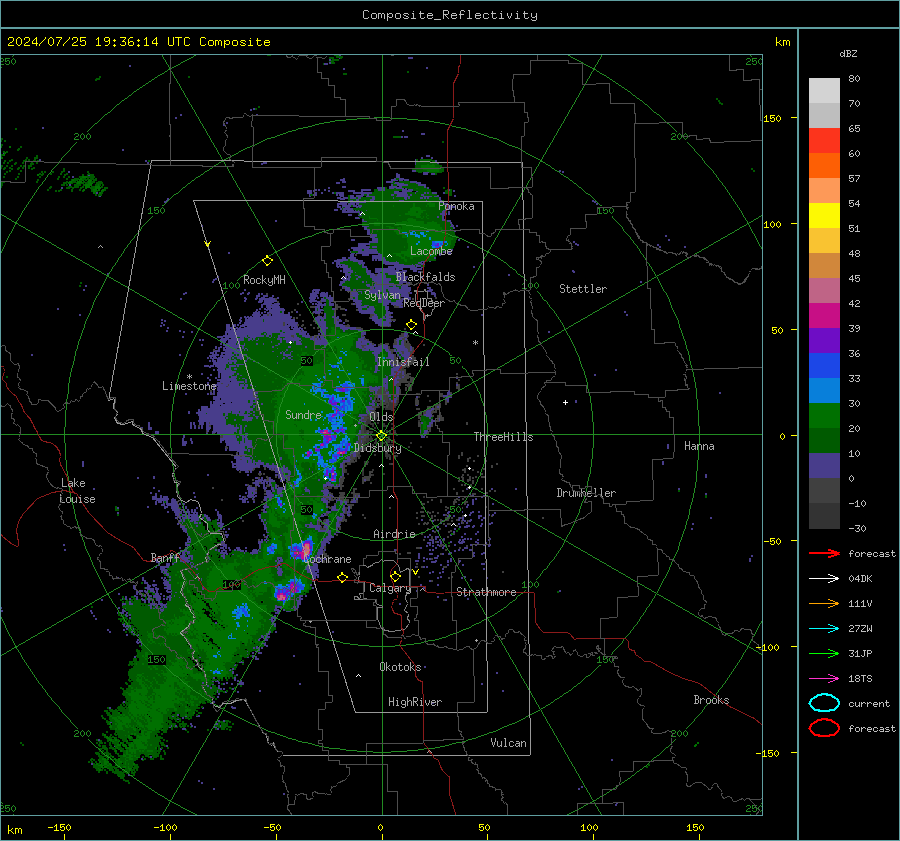Click the Limestone label
Viewport: 900px width, 841px height.
(189, 386)
